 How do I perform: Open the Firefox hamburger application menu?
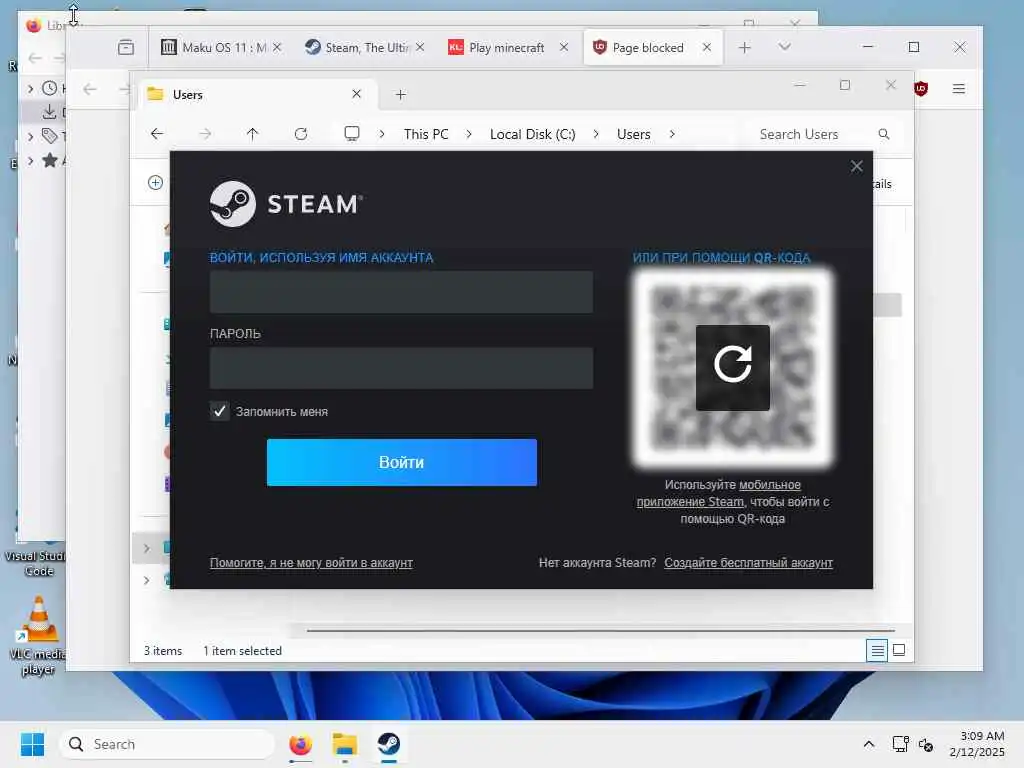tap(959, 88)
